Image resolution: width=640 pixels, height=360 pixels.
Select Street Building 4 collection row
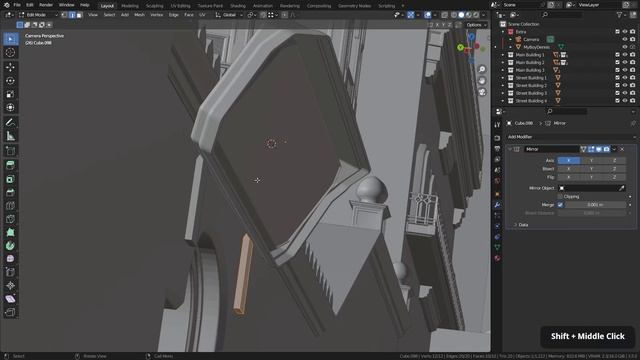point(531,101)
